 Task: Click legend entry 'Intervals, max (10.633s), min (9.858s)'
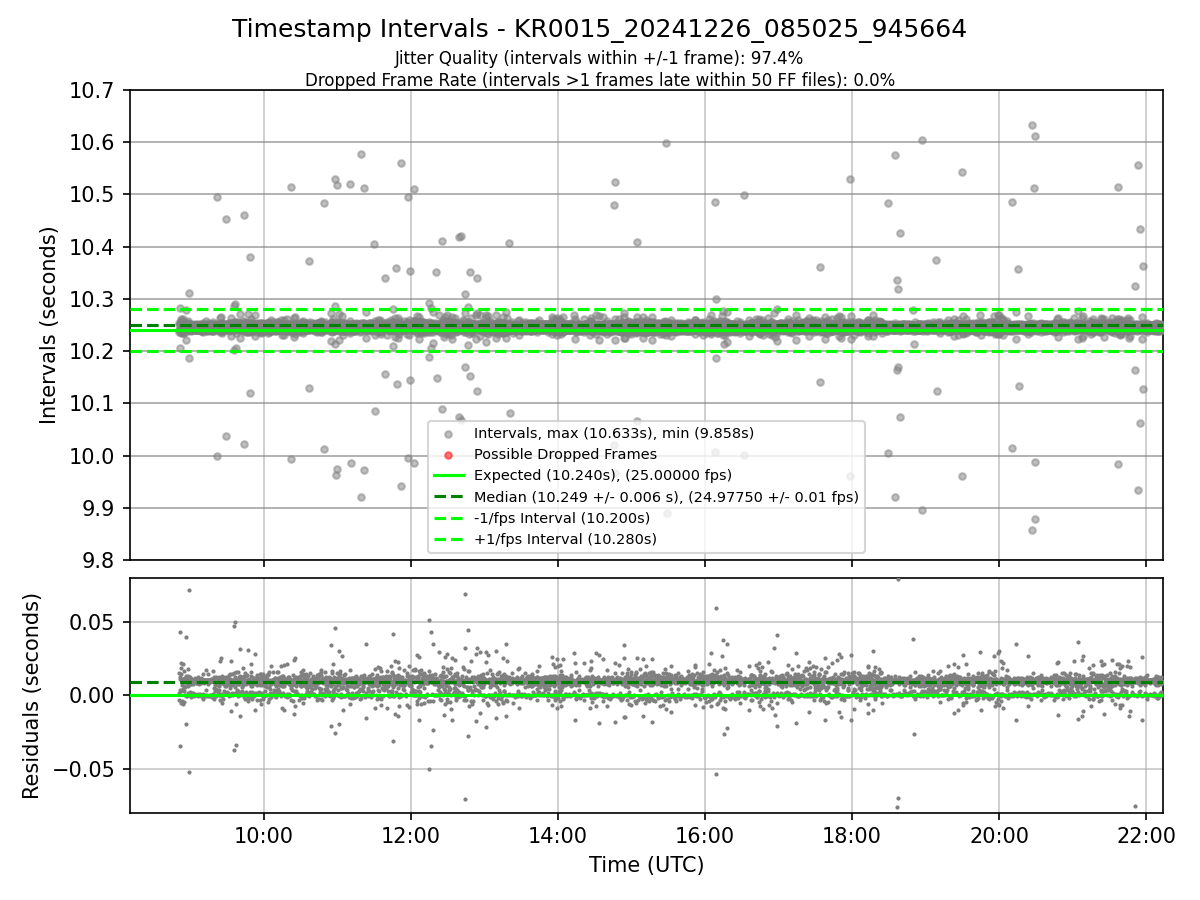pos(614,433)
